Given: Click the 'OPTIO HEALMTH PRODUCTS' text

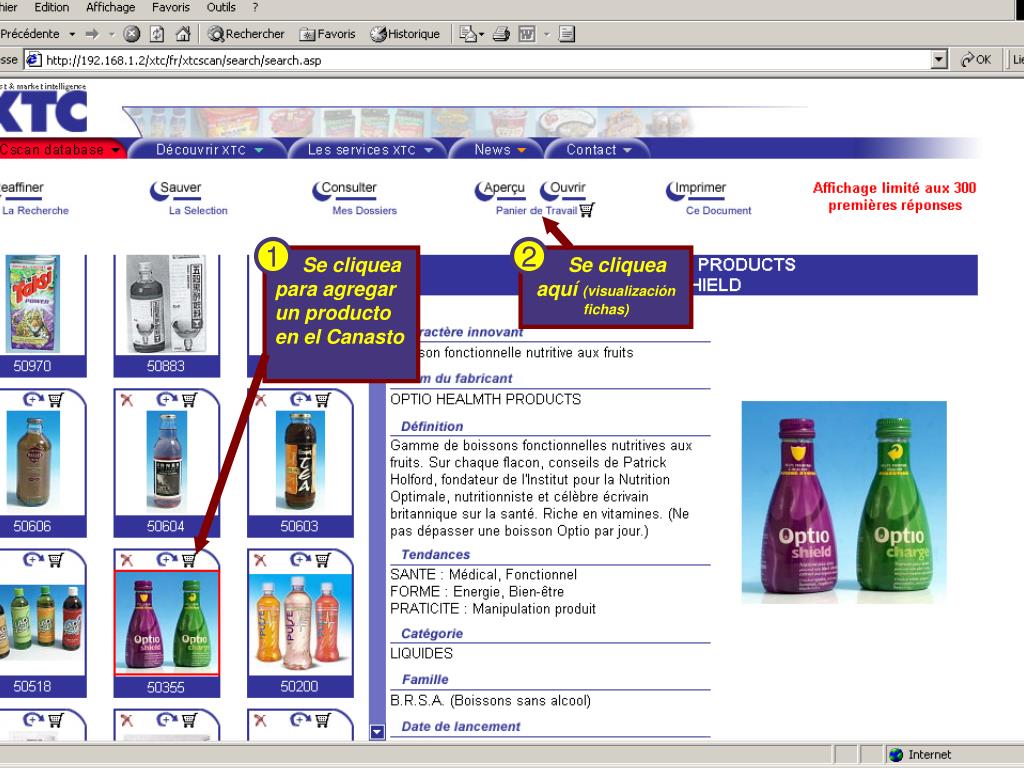Looking at the screenshot, I should [x=485, y=400].
